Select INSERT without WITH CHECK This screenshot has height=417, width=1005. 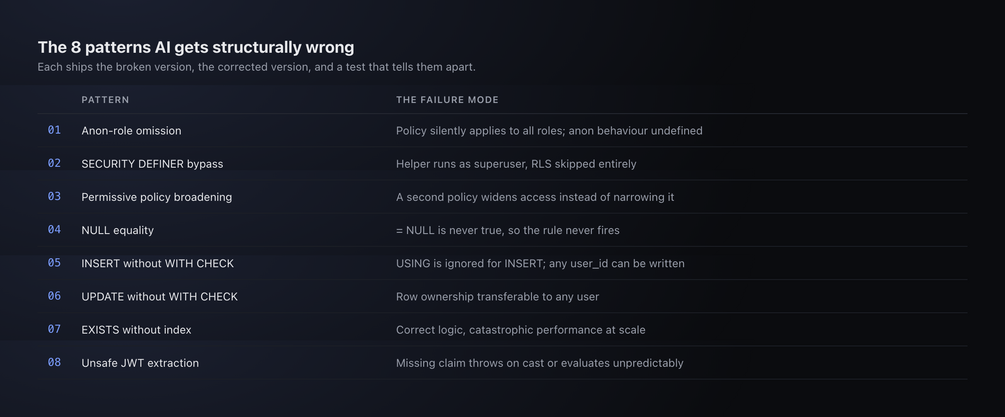(x=158, y=263)
